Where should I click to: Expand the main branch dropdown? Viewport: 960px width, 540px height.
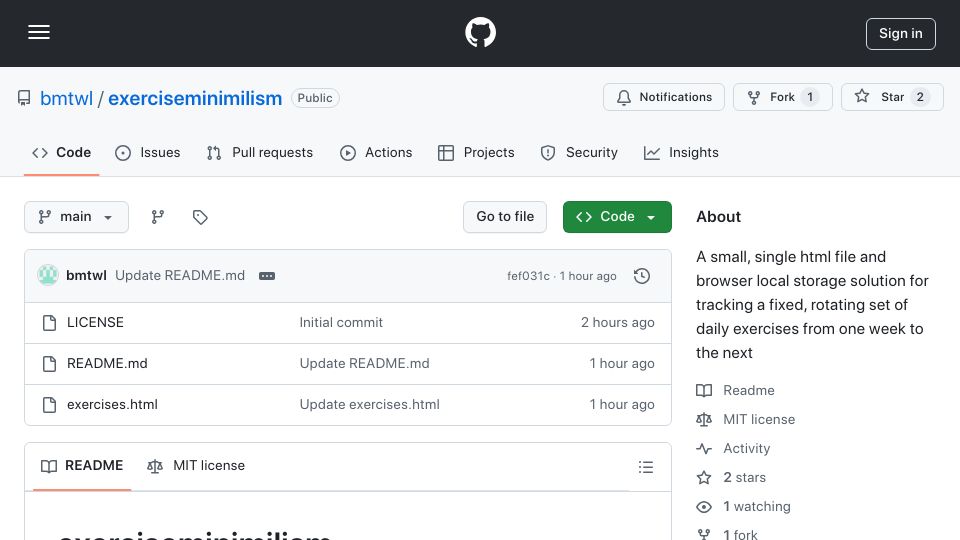[x=77, y=217]
